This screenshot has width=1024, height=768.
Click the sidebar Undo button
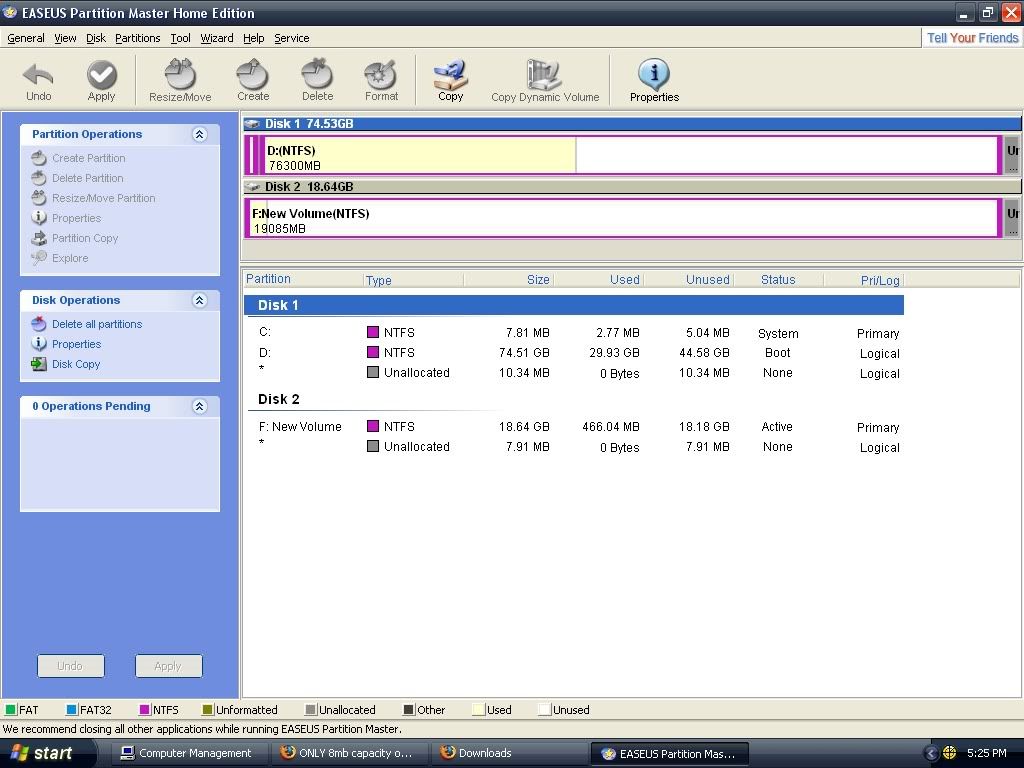pyautogui.click(x=71, y=666)
